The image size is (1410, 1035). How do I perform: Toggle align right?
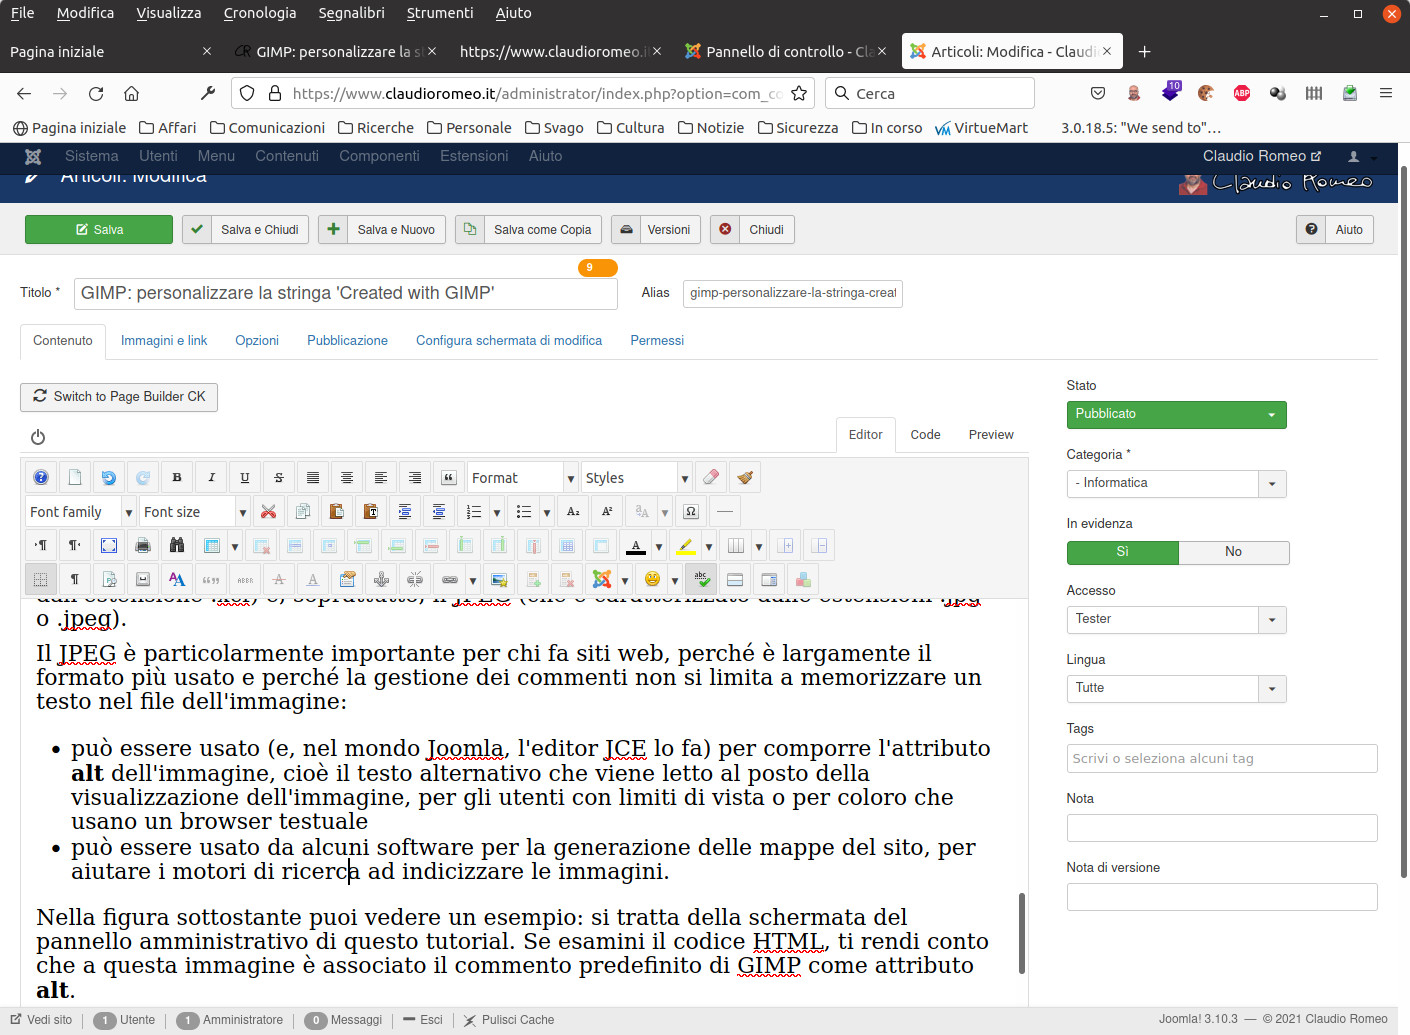415,477
